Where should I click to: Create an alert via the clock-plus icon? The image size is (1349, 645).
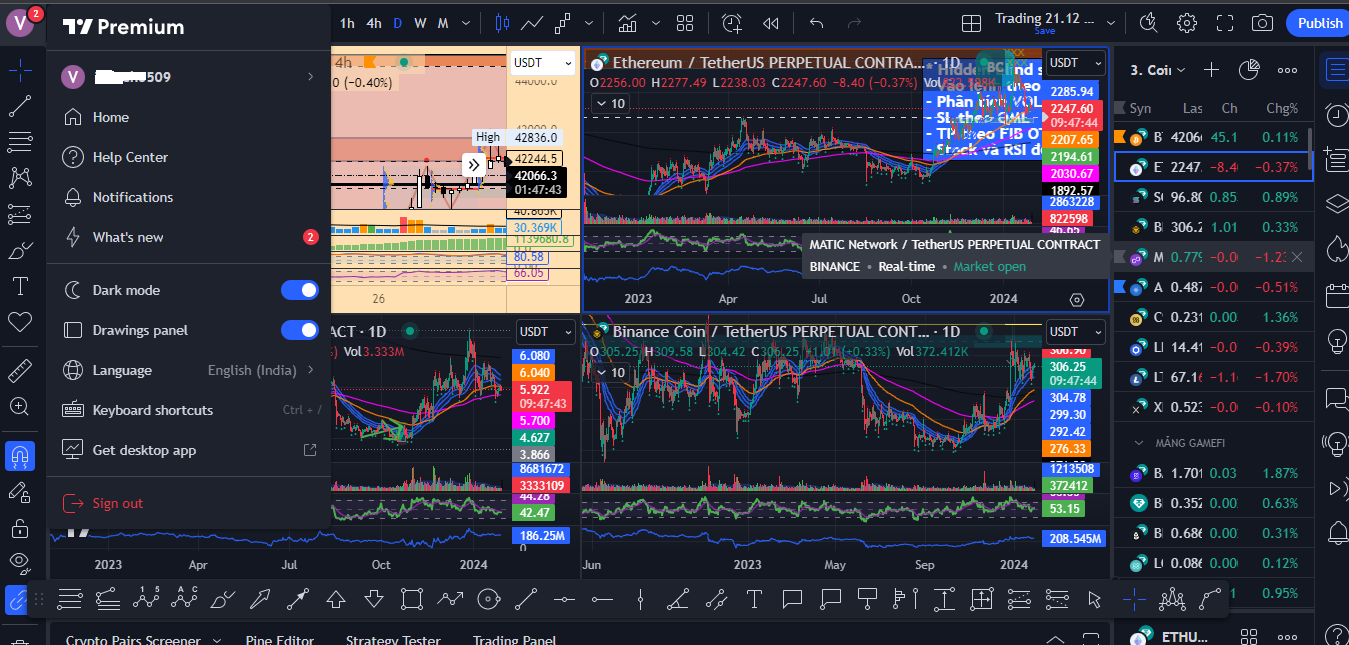[x=731, y=23]
